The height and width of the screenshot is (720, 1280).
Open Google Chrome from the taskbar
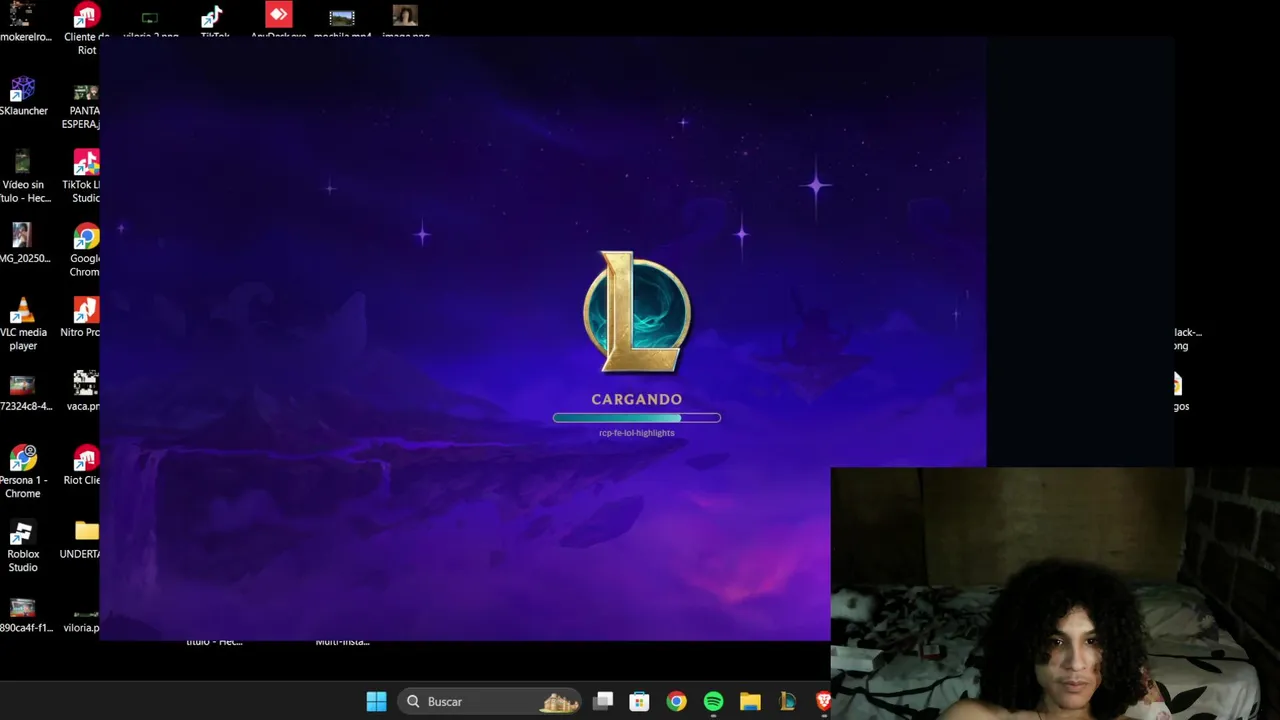pyautogui.click(x=677, y=701)
